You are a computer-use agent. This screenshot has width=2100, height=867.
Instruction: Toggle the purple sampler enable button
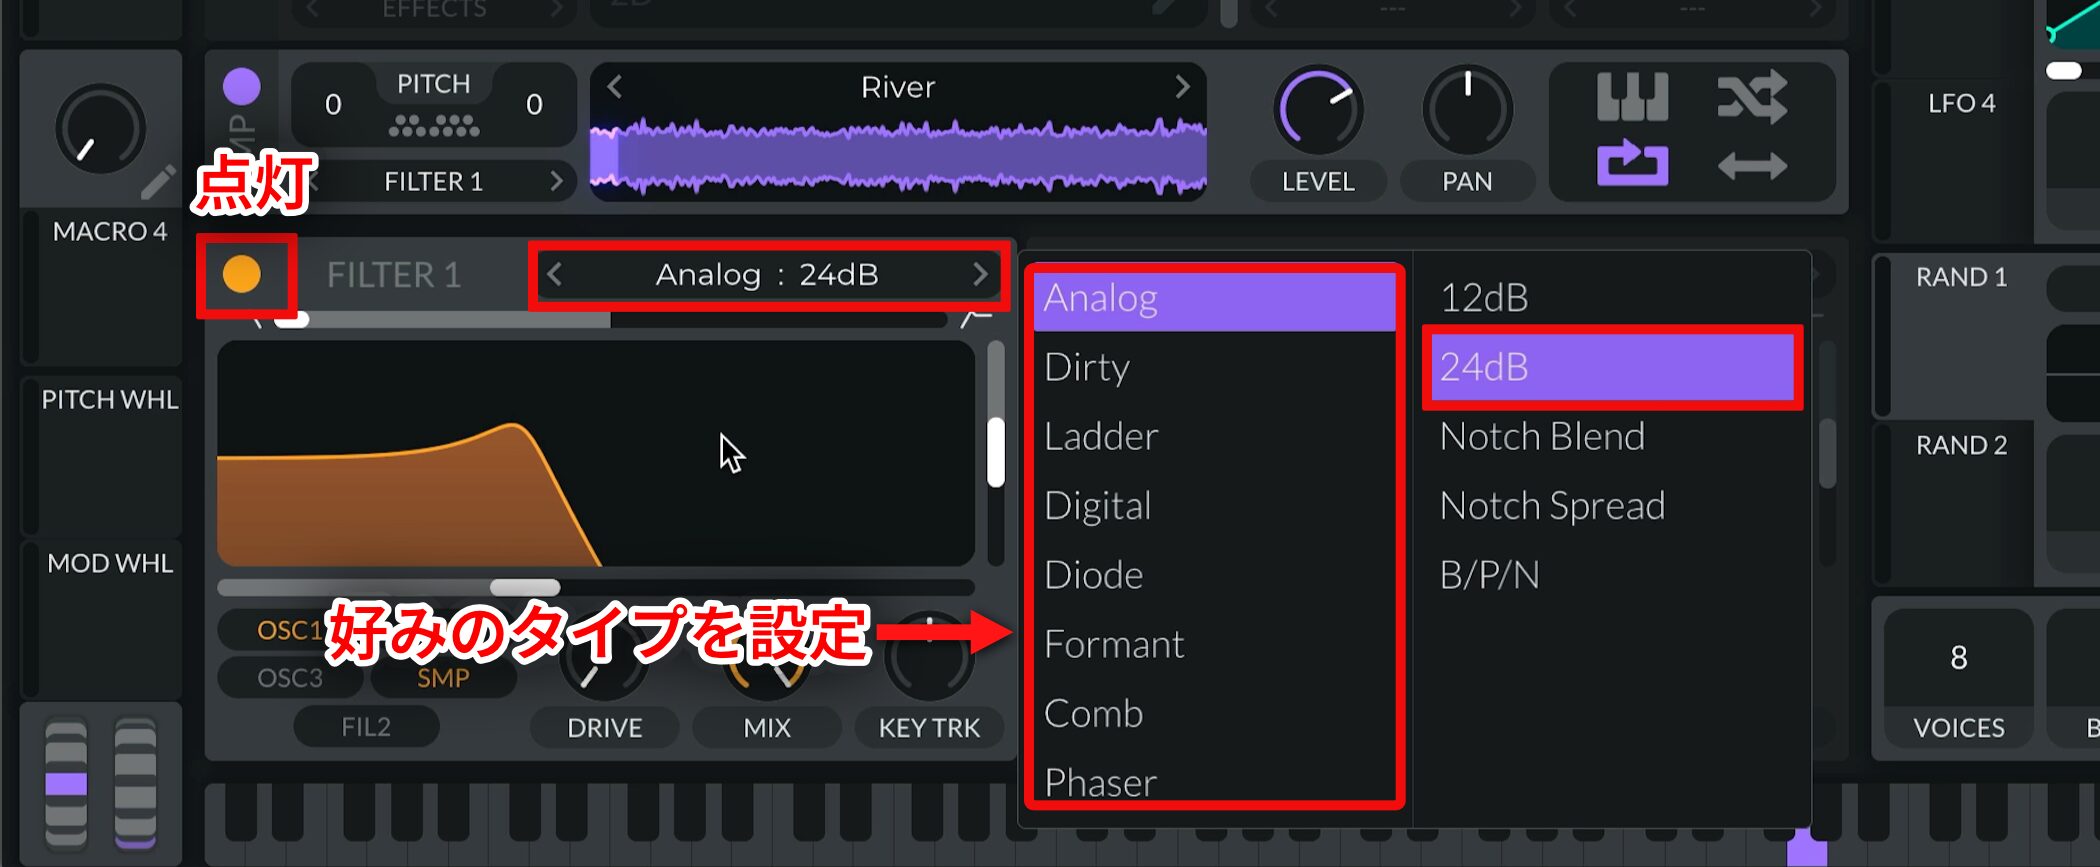coord(242,87)
